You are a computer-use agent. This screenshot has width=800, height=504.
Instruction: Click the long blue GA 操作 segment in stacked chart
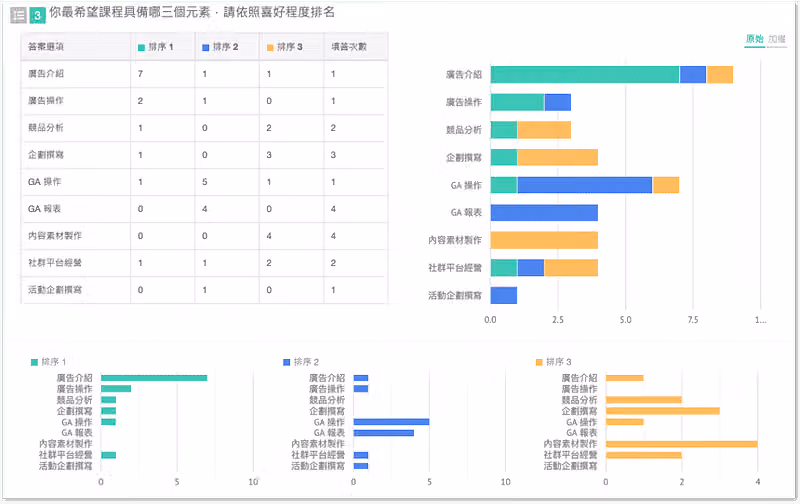point(585,185)
